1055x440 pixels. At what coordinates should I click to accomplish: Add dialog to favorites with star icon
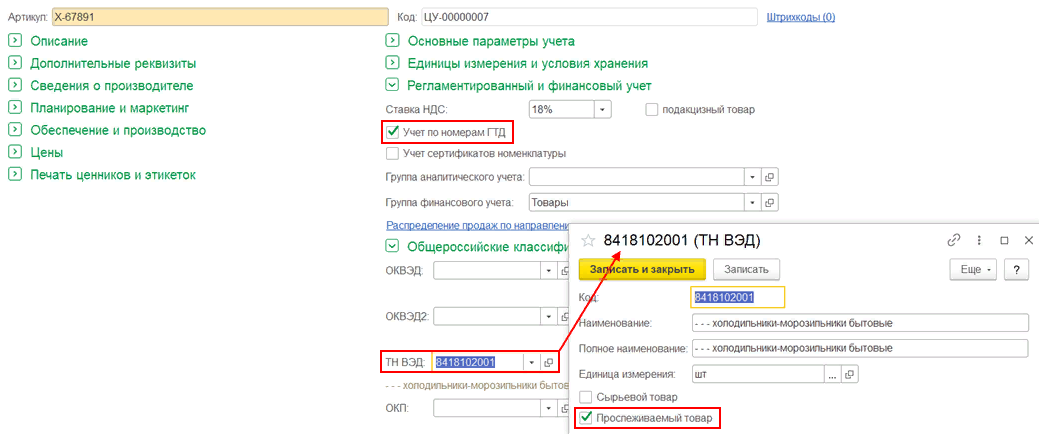click(x=588, y=240)
